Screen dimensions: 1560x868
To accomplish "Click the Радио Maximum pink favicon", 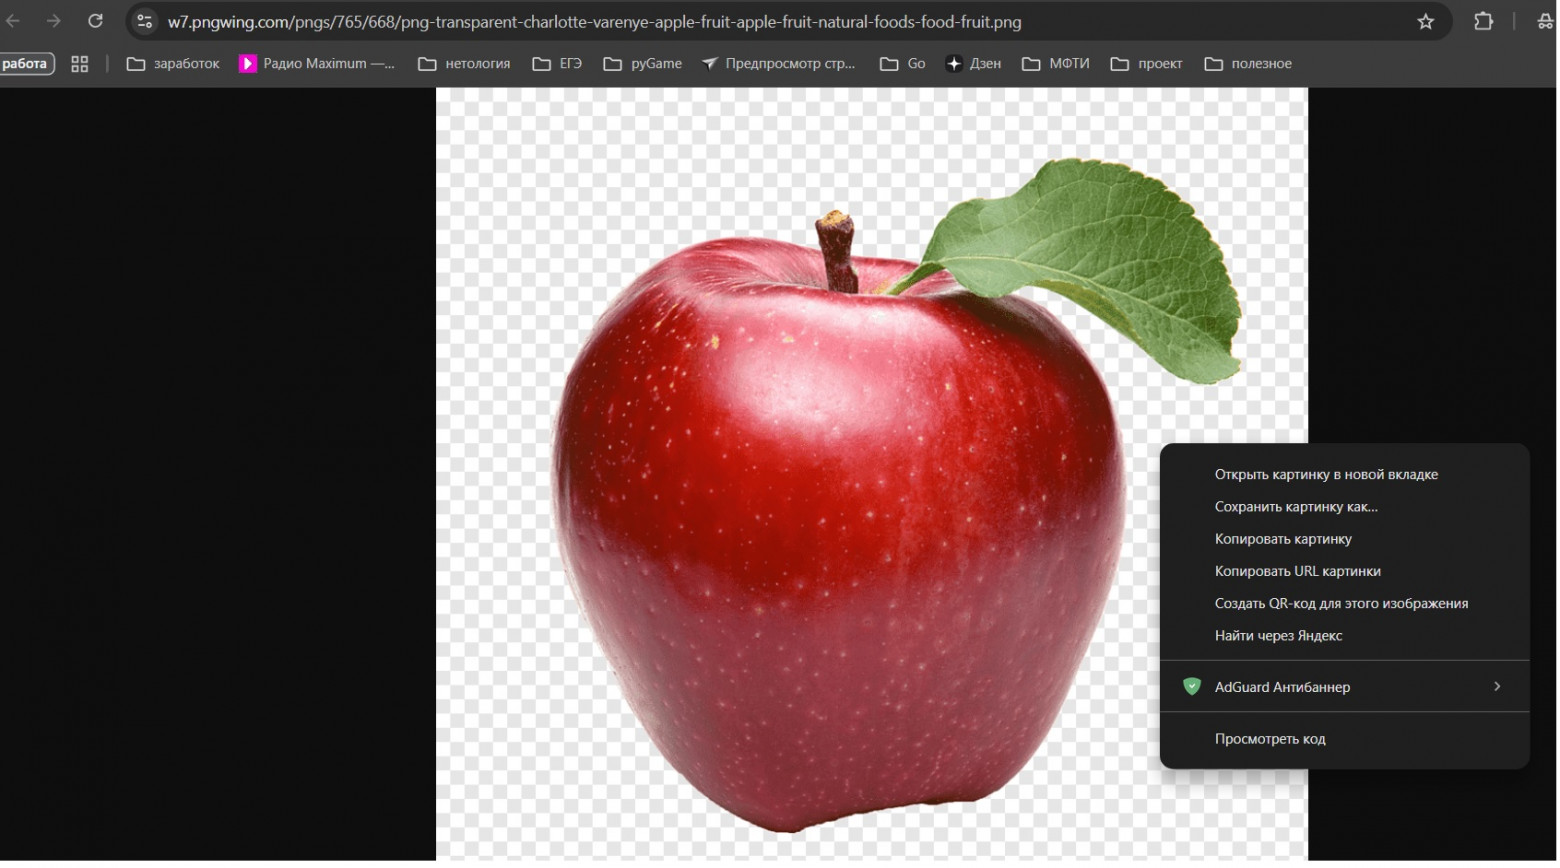I will coord(247,64).
